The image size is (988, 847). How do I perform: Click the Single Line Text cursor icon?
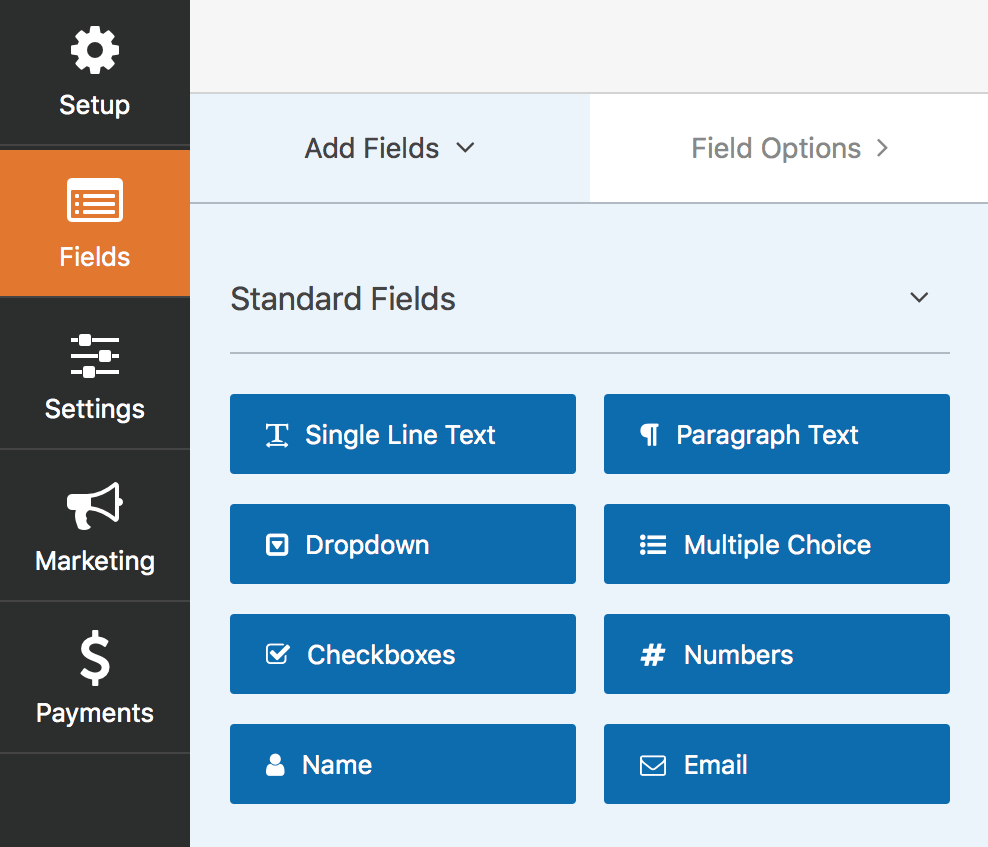[277, 435]
